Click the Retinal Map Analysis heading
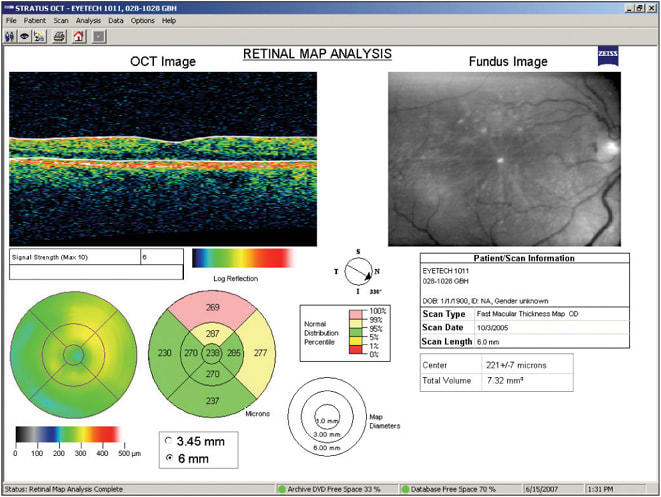This screenshot has width=661, height=497. pos(317,54)
